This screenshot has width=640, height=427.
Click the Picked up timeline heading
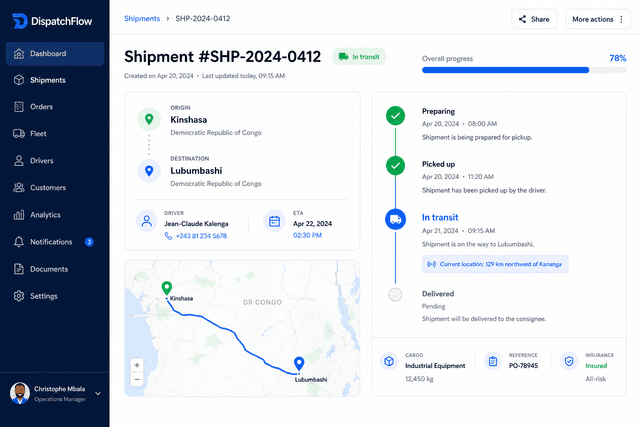pos(438,164)
